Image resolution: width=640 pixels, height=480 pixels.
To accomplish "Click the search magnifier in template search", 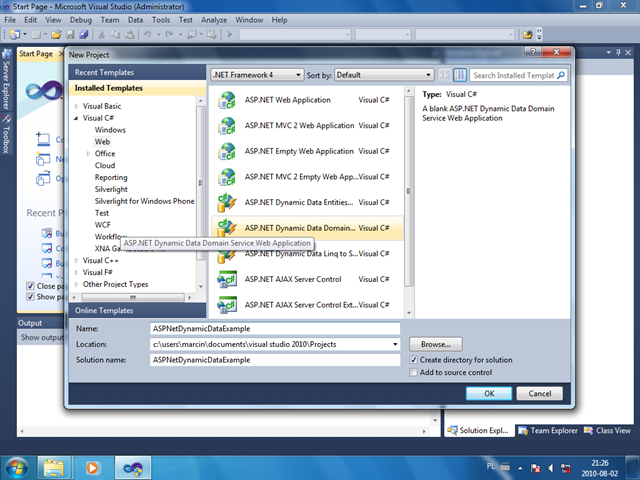I will [x=561, y=75].
